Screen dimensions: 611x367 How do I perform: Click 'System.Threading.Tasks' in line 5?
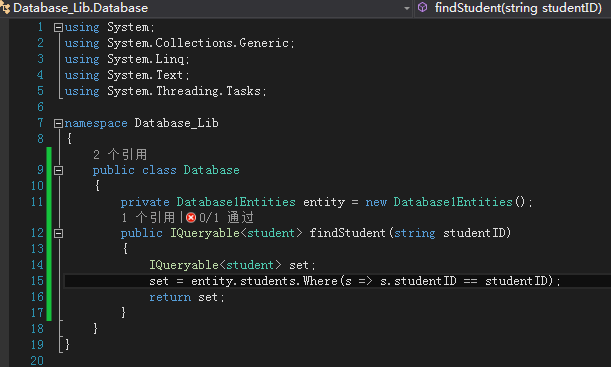coord(184,91)
